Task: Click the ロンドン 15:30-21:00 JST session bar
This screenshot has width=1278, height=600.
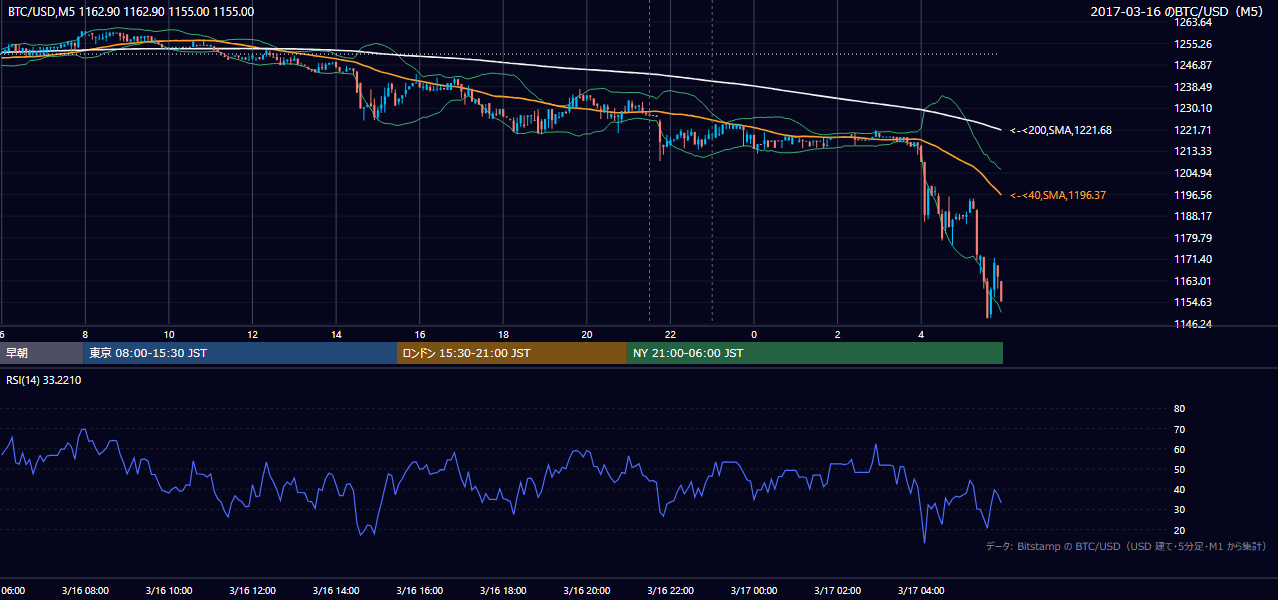Action: click(512, 353)
